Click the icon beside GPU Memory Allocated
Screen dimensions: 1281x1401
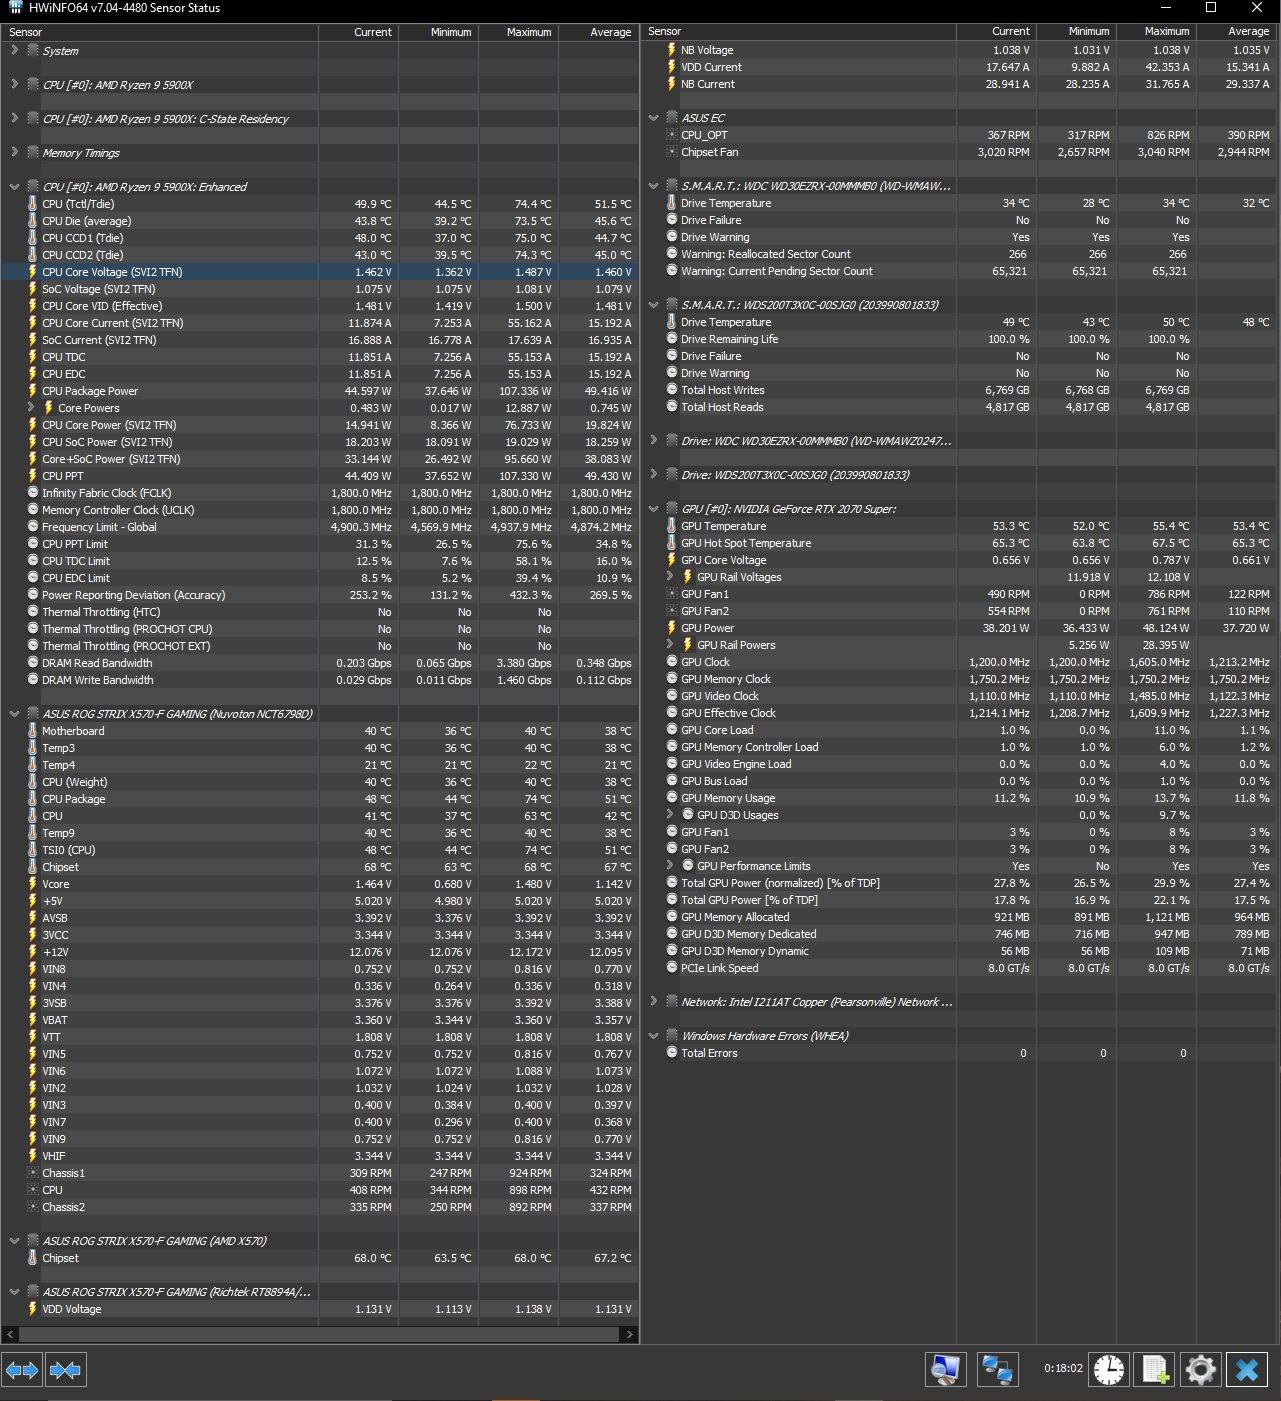coord(672,917)
